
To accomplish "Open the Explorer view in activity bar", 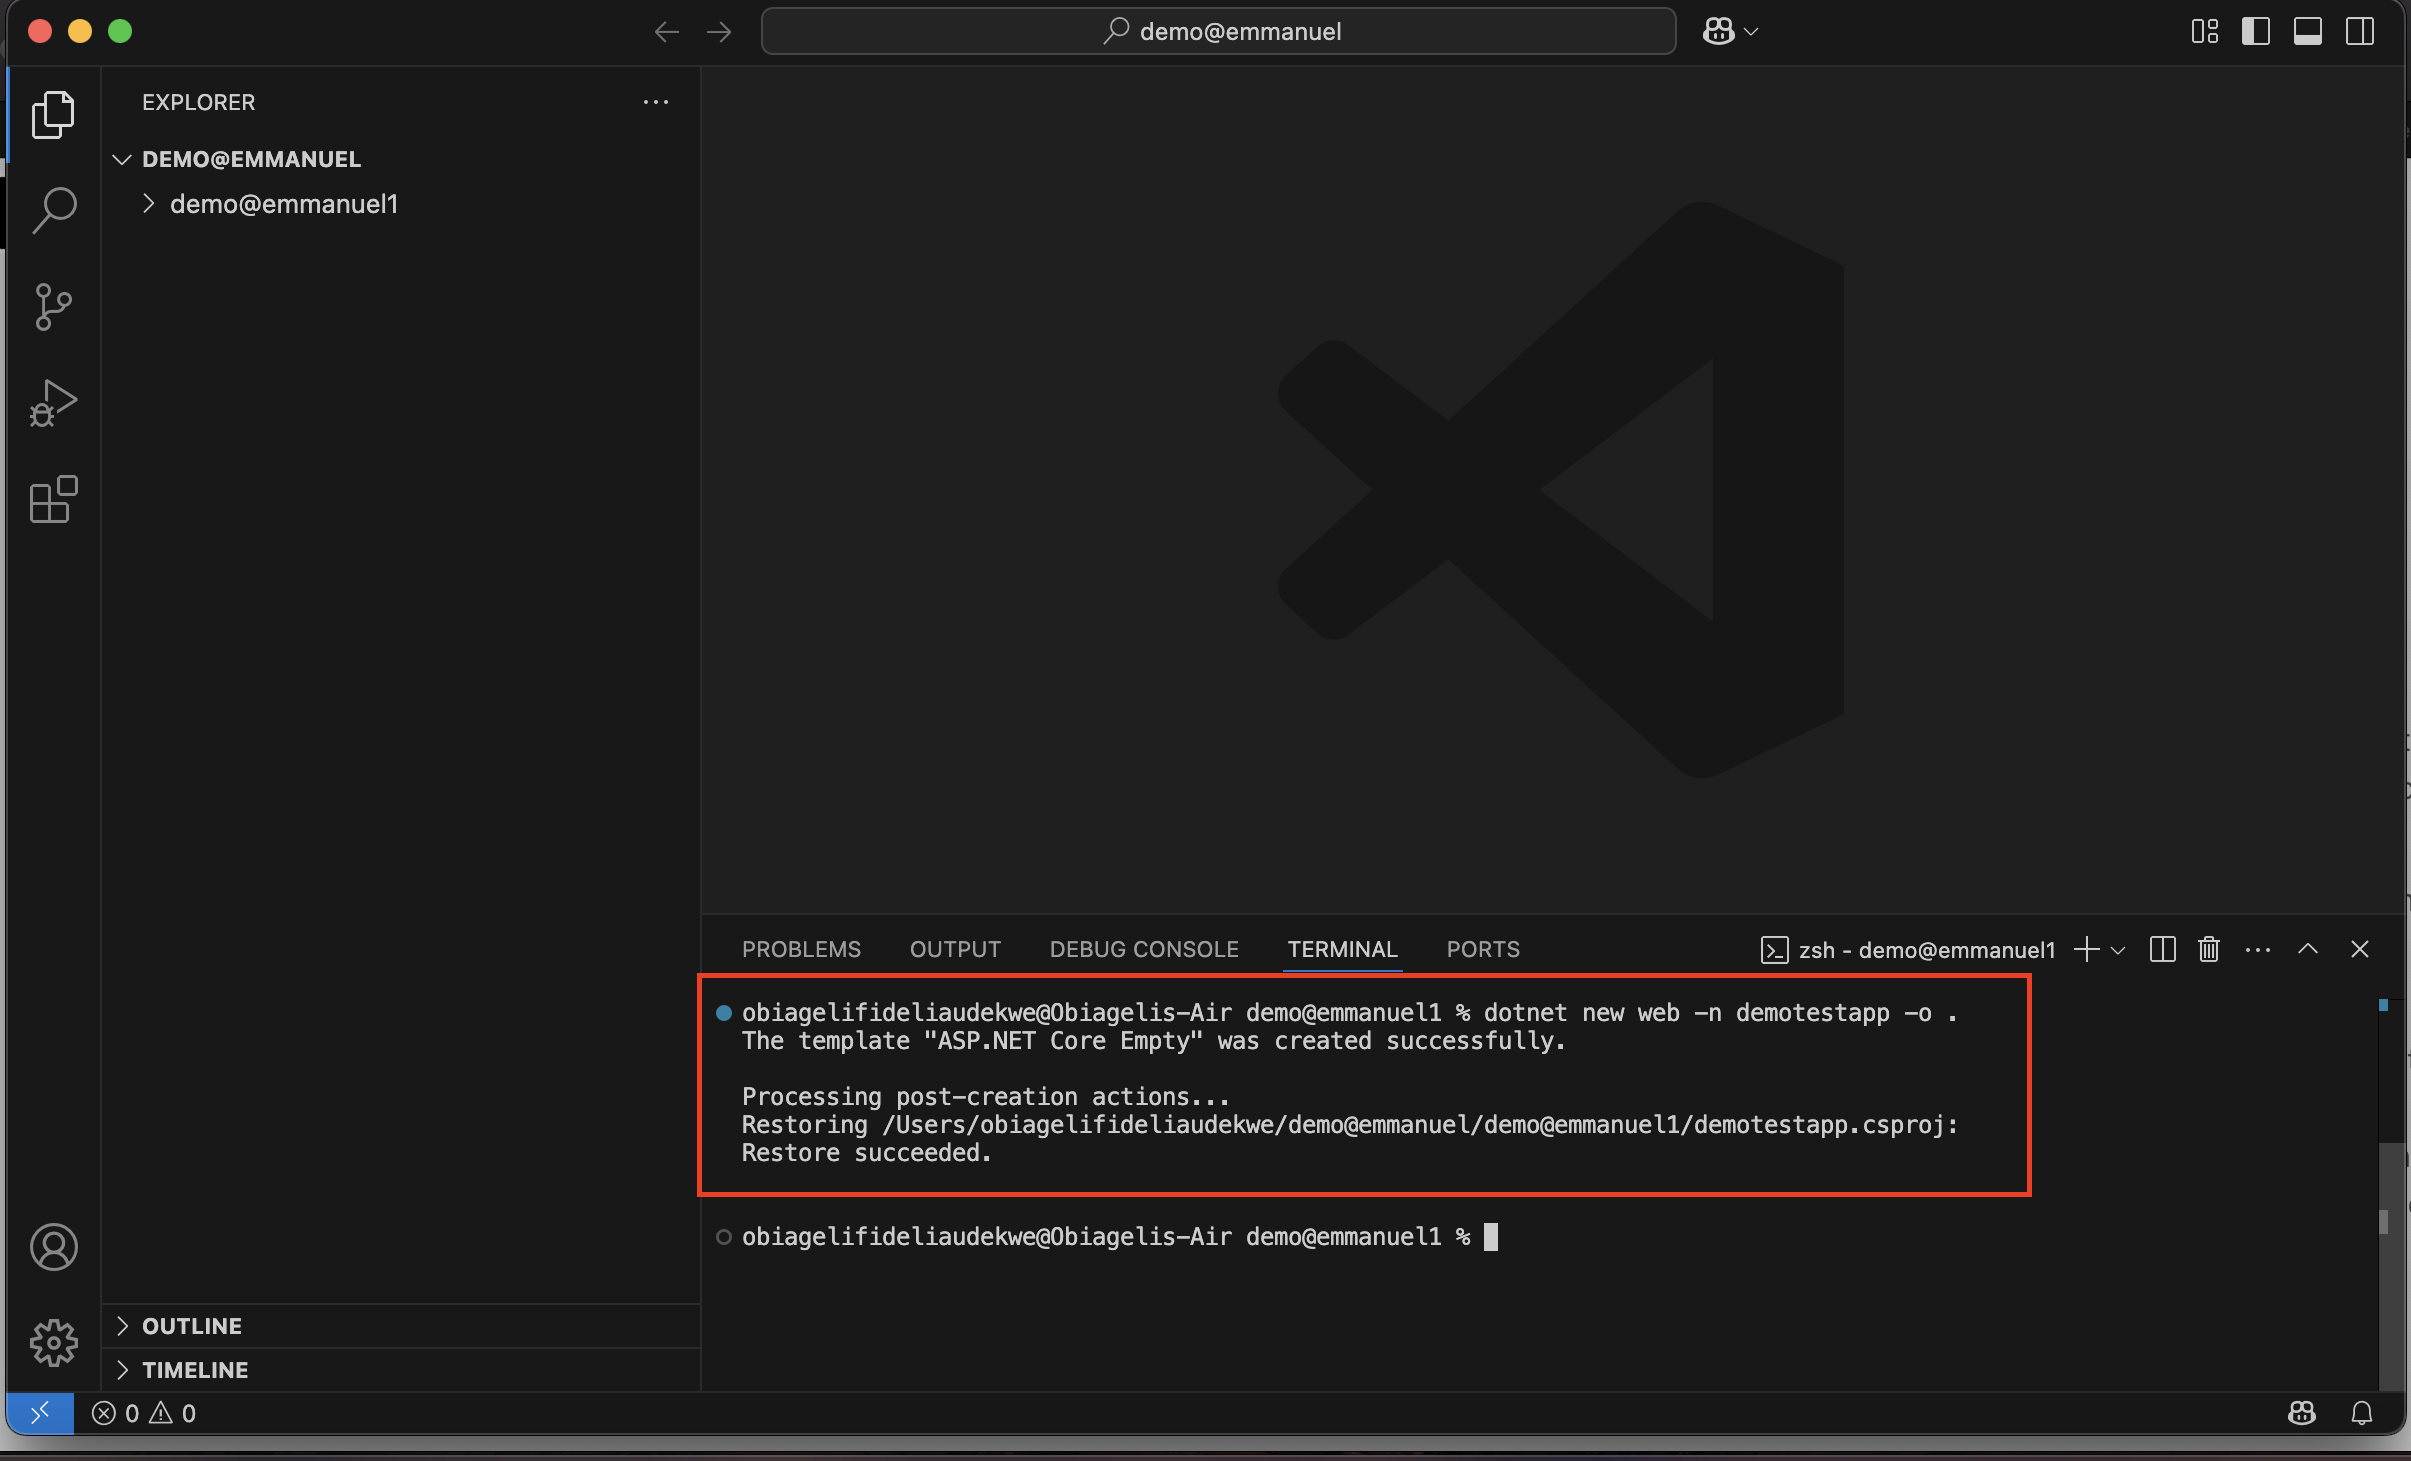I will pos(53,115).
